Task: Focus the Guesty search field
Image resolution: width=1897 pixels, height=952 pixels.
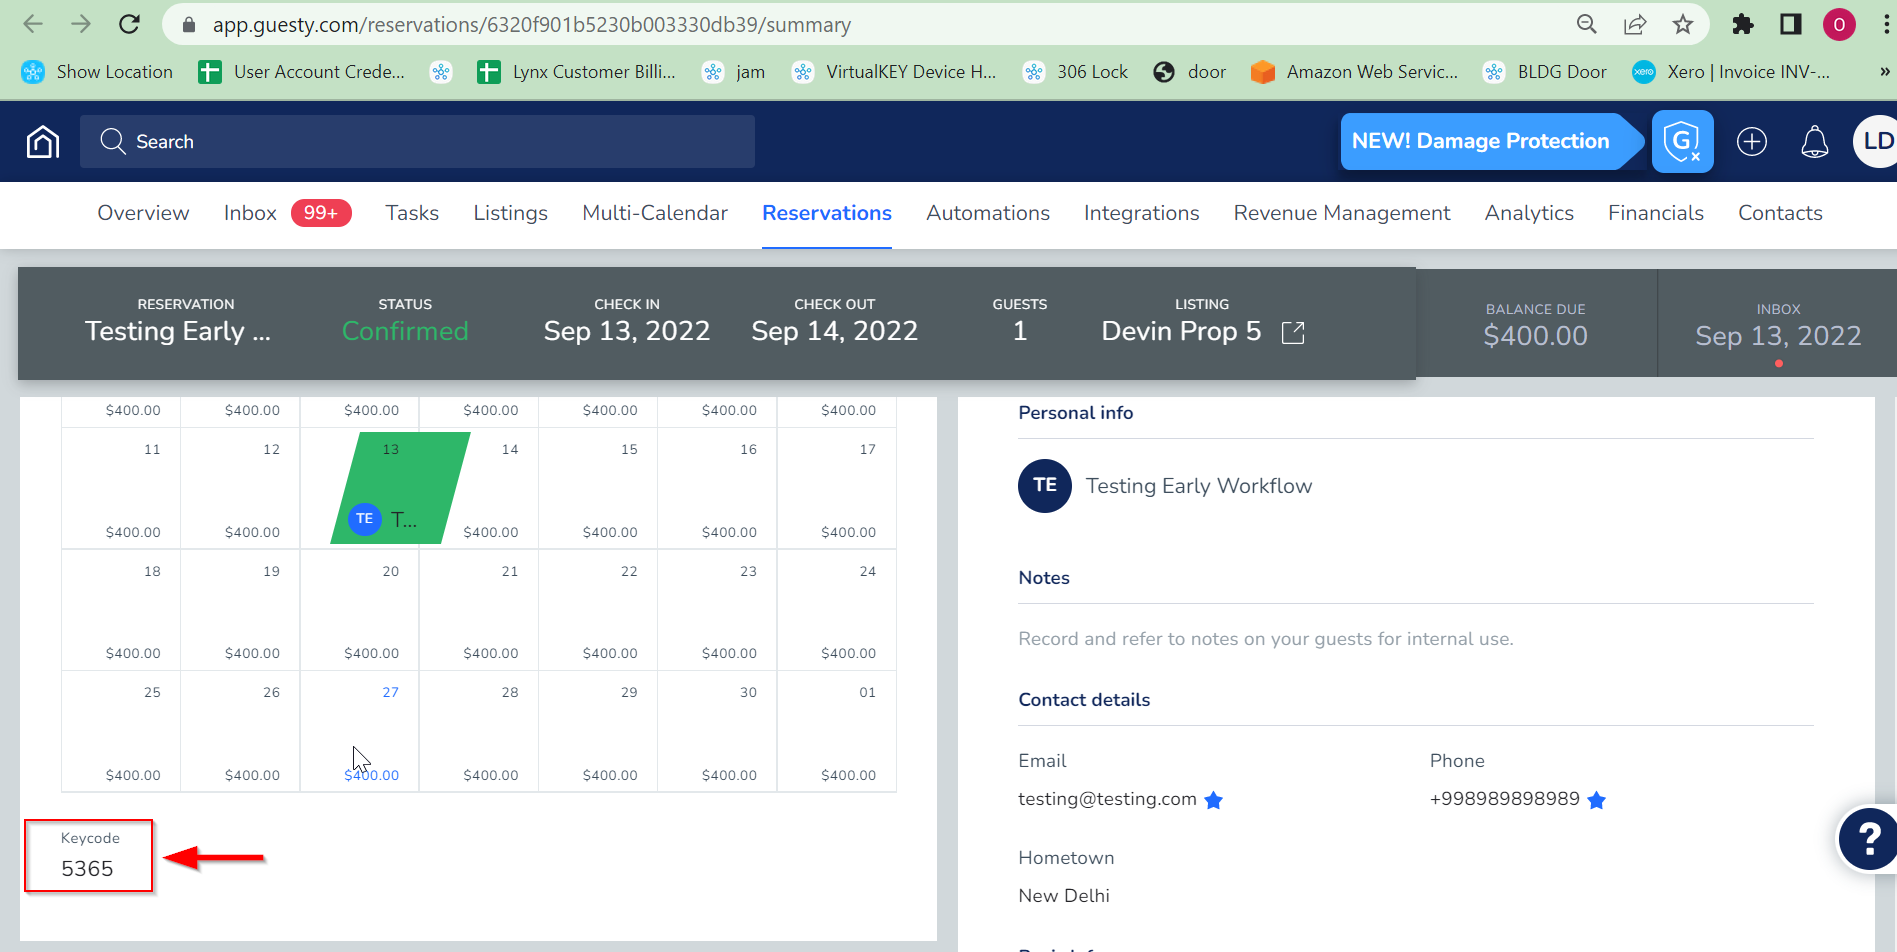Action: click(x=418, y=142)
